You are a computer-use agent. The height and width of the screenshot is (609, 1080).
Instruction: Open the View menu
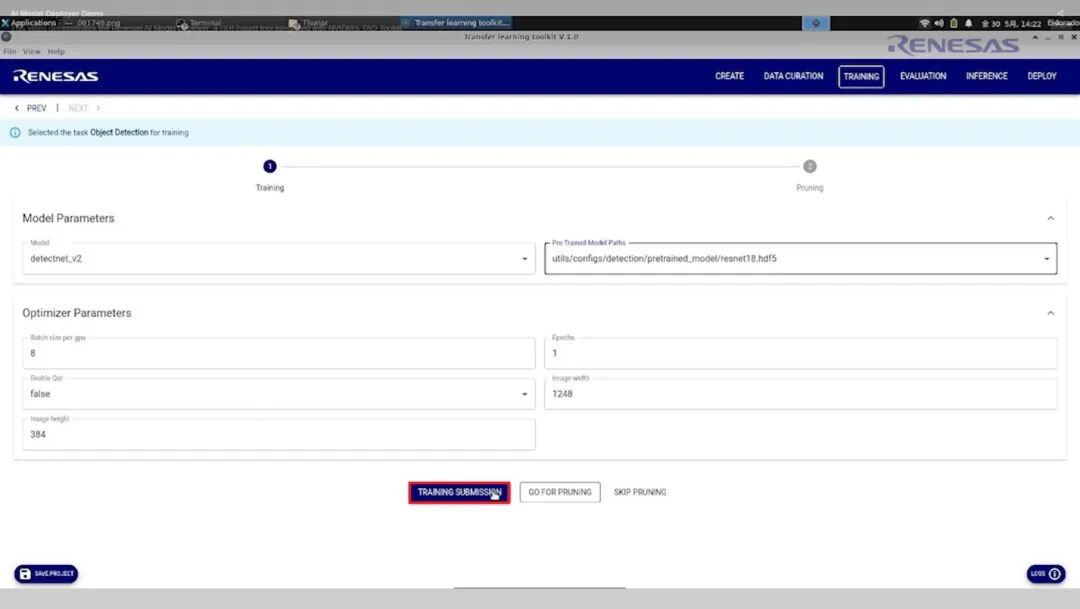point(32,52)
